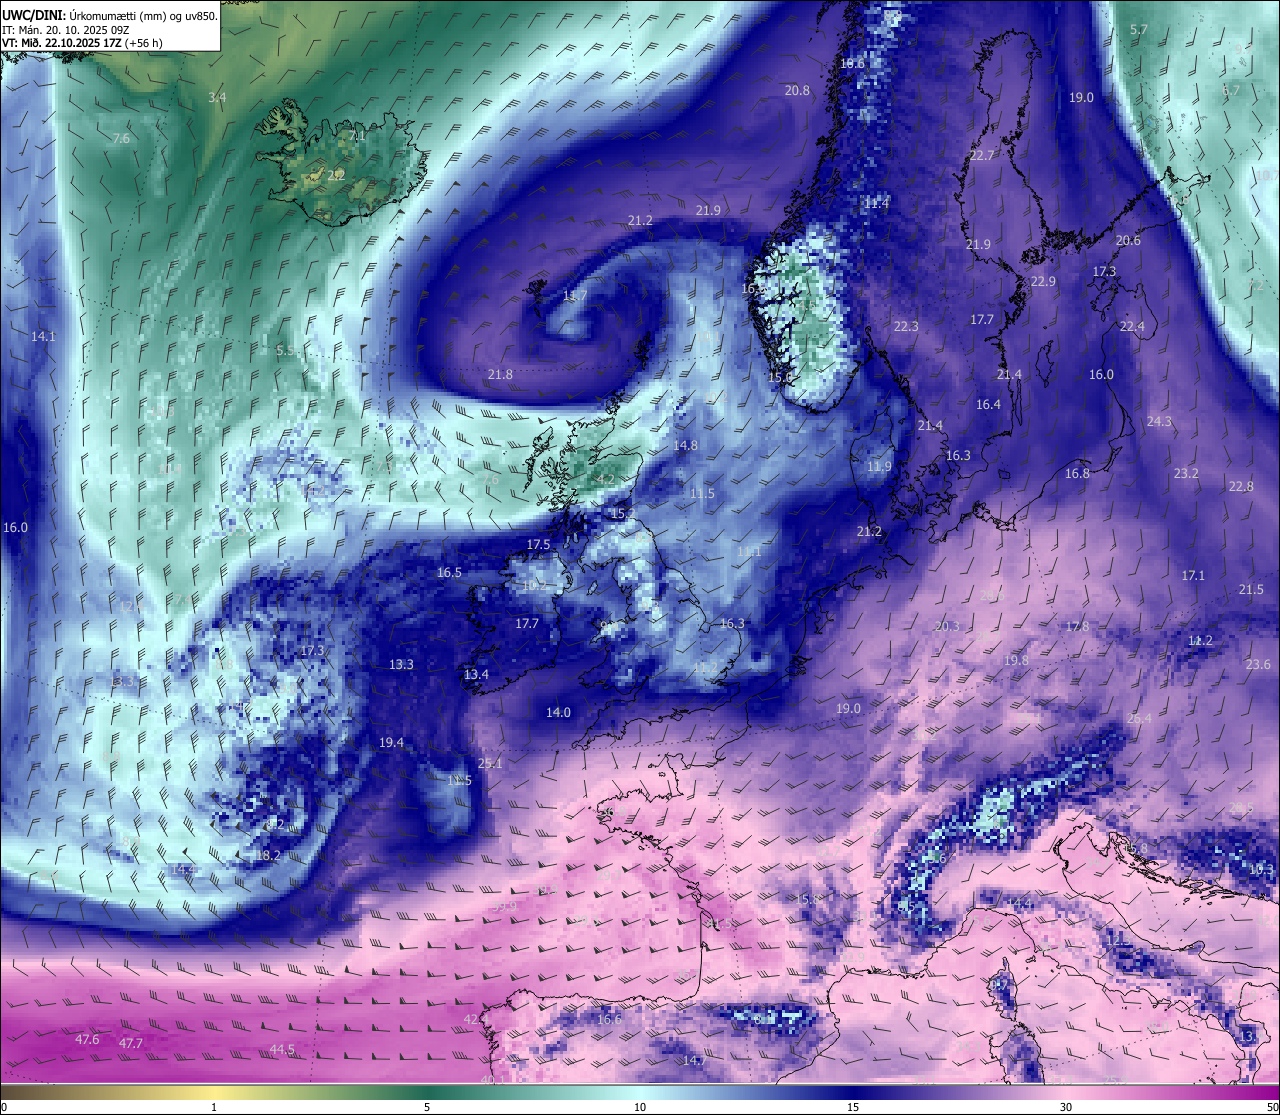Click the 30 tick on the color scale
The height and width of the screenshot is (1115, 1280).
pyautogui.click(x=1066, y=1107)
